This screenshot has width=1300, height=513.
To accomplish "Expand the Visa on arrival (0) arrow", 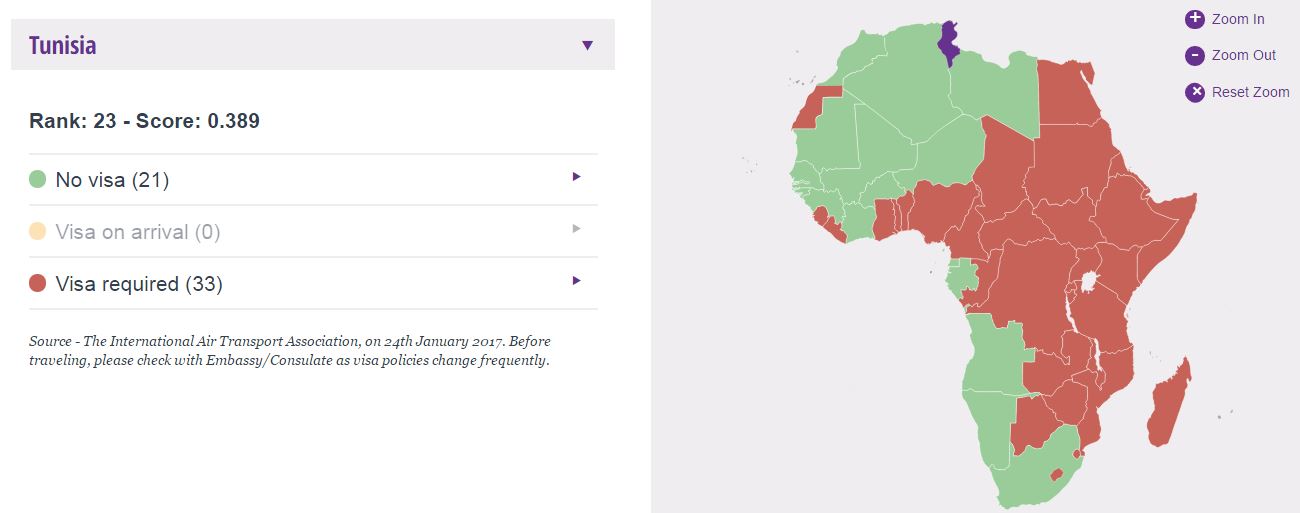I will point(576,229).
